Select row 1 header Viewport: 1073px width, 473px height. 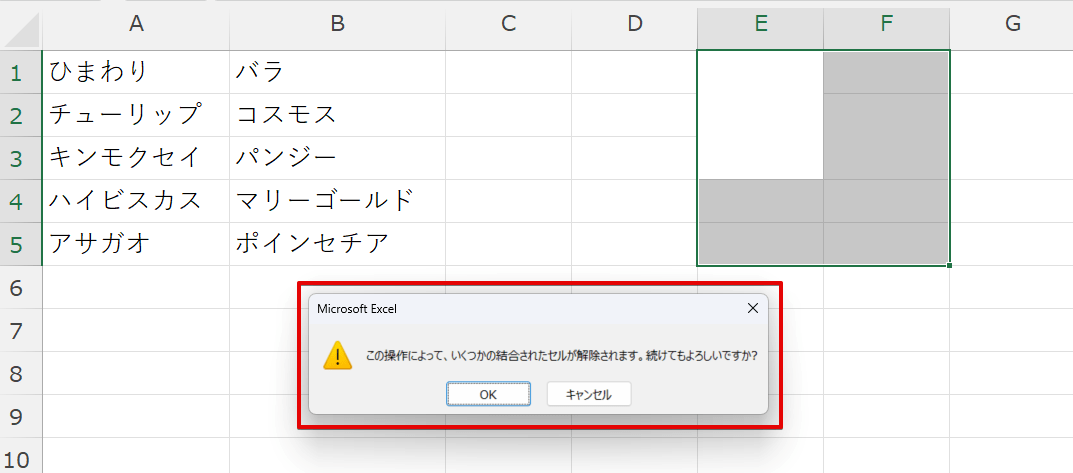(x=18, y=72)
